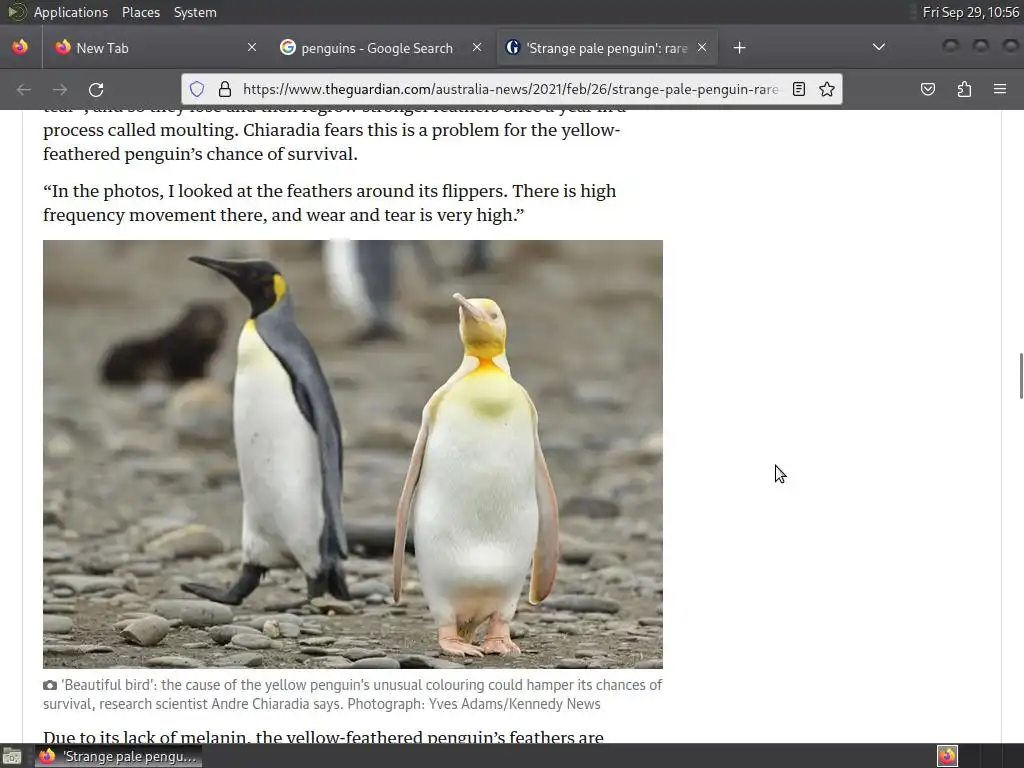Viewport: 1024px width, 768px height.
Task: Click the page vertical scrollbar thumb
Action: [x=1021, y=376]
